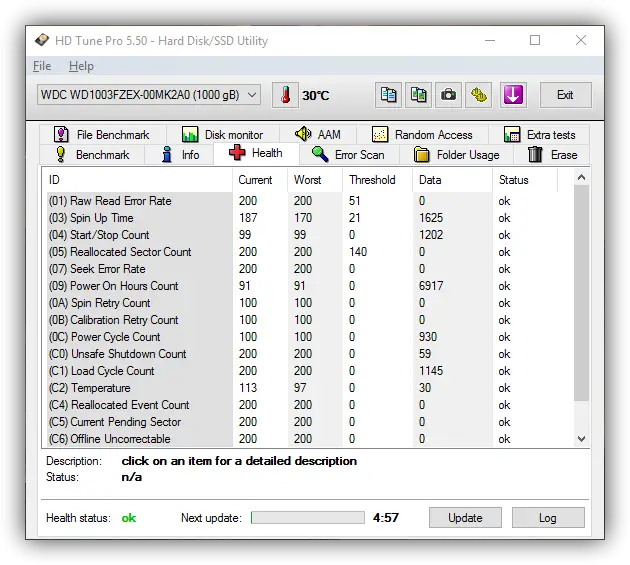Click the temperature thermometer icon
Screen dimensions: 630x565
[285, 95]
